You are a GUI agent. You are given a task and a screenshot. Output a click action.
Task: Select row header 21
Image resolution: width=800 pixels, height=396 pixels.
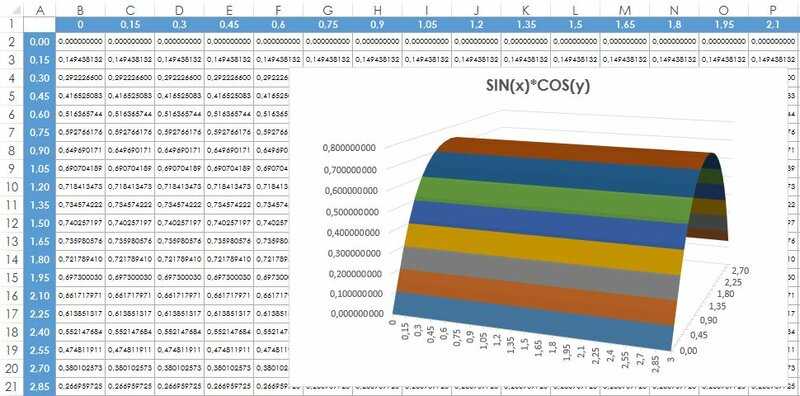pyautogui.click(x=11, y=386)
